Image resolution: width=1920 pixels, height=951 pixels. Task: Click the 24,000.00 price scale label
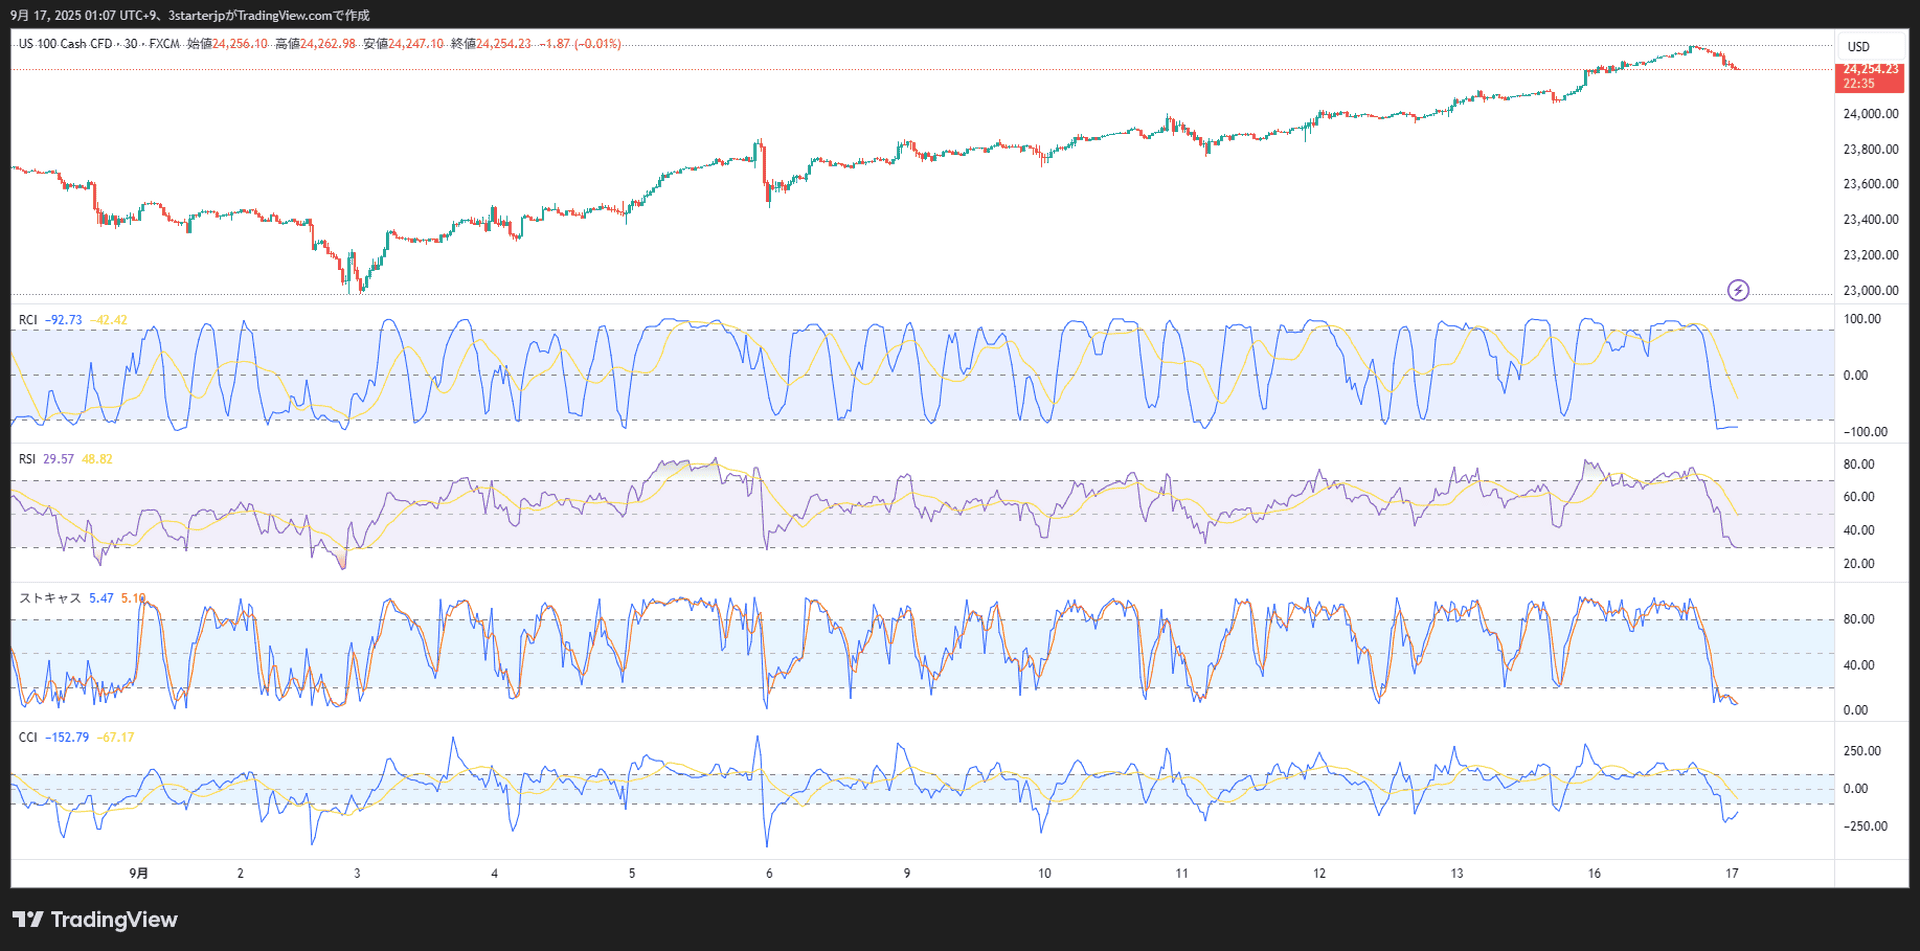tap(1870, 114)
